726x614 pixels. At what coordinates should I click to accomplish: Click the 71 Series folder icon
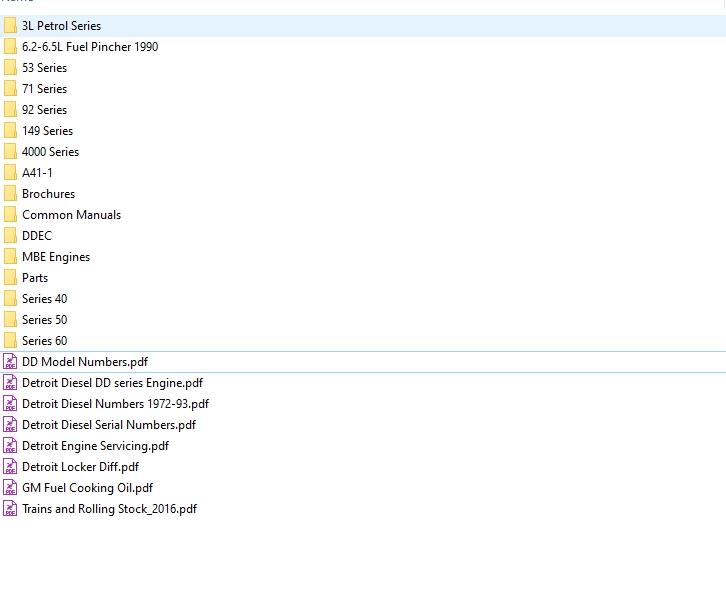(x=10, y=89)
